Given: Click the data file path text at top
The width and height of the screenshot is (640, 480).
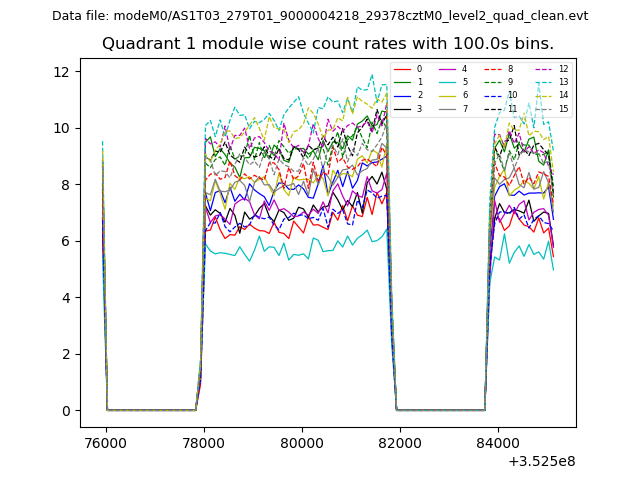Looking at the screenshot, I should [x=320, y=16].
